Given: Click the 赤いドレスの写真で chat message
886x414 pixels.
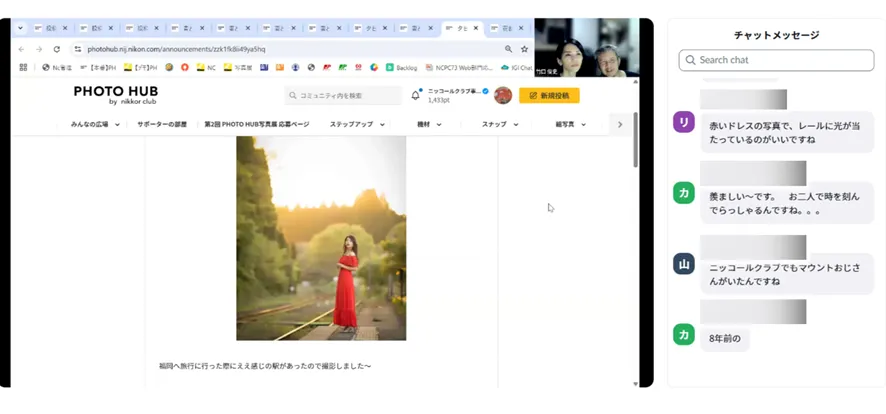Looking at the screenshot, I should [x=787, y=133].
